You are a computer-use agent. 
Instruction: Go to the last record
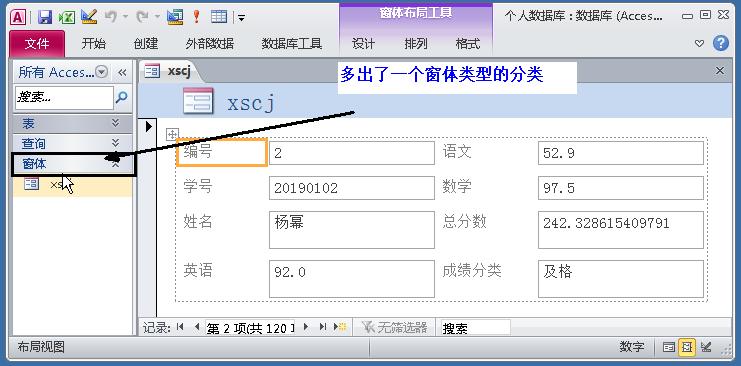pos(323,327)
